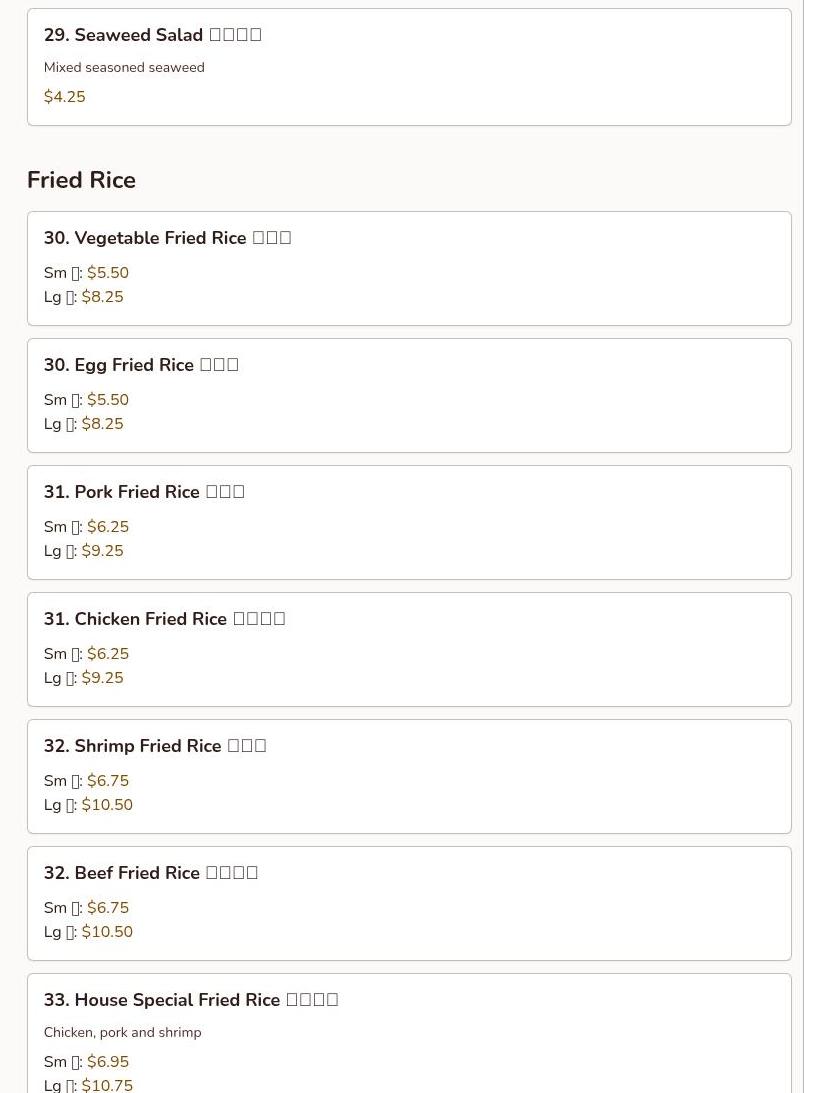The height and width of the screenshot is (1093, 824).
Task: Open the Vegetable Fried Rice item
Action: click(x=167, y=238)
